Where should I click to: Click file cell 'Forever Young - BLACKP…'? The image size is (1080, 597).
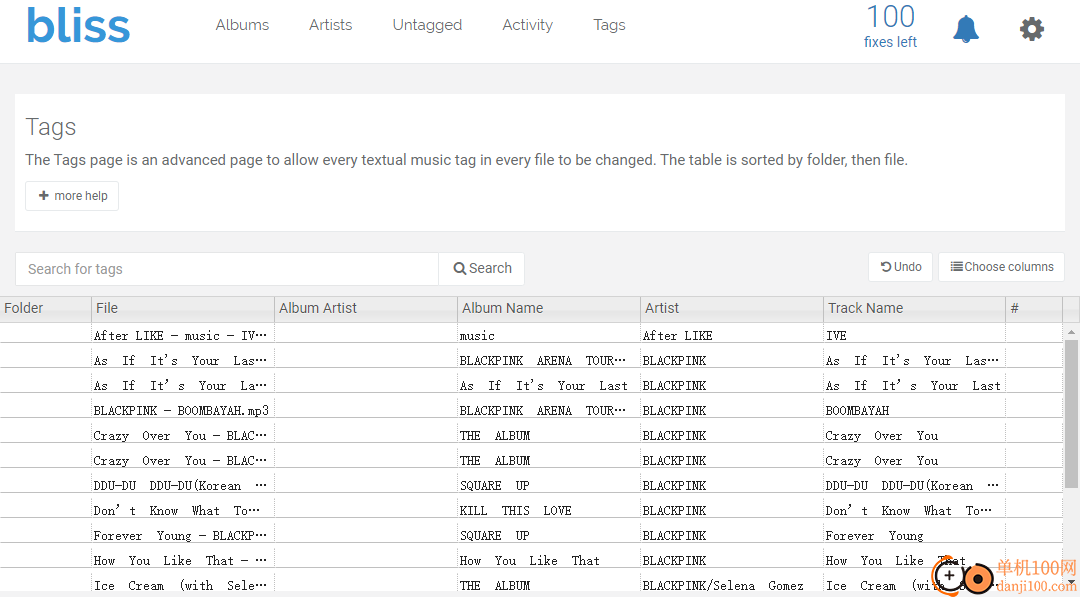(x=183, y=535)
